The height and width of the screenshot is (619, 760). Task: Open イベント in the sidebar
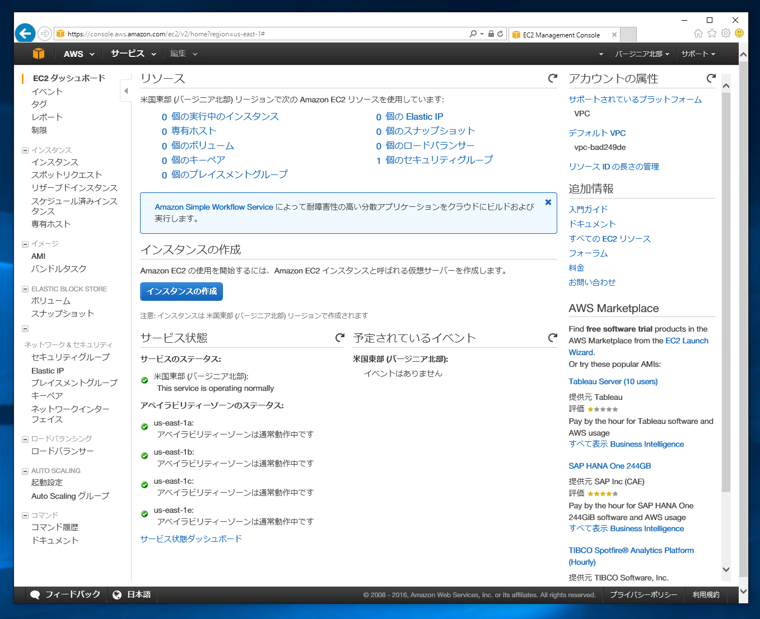point(47,92)
